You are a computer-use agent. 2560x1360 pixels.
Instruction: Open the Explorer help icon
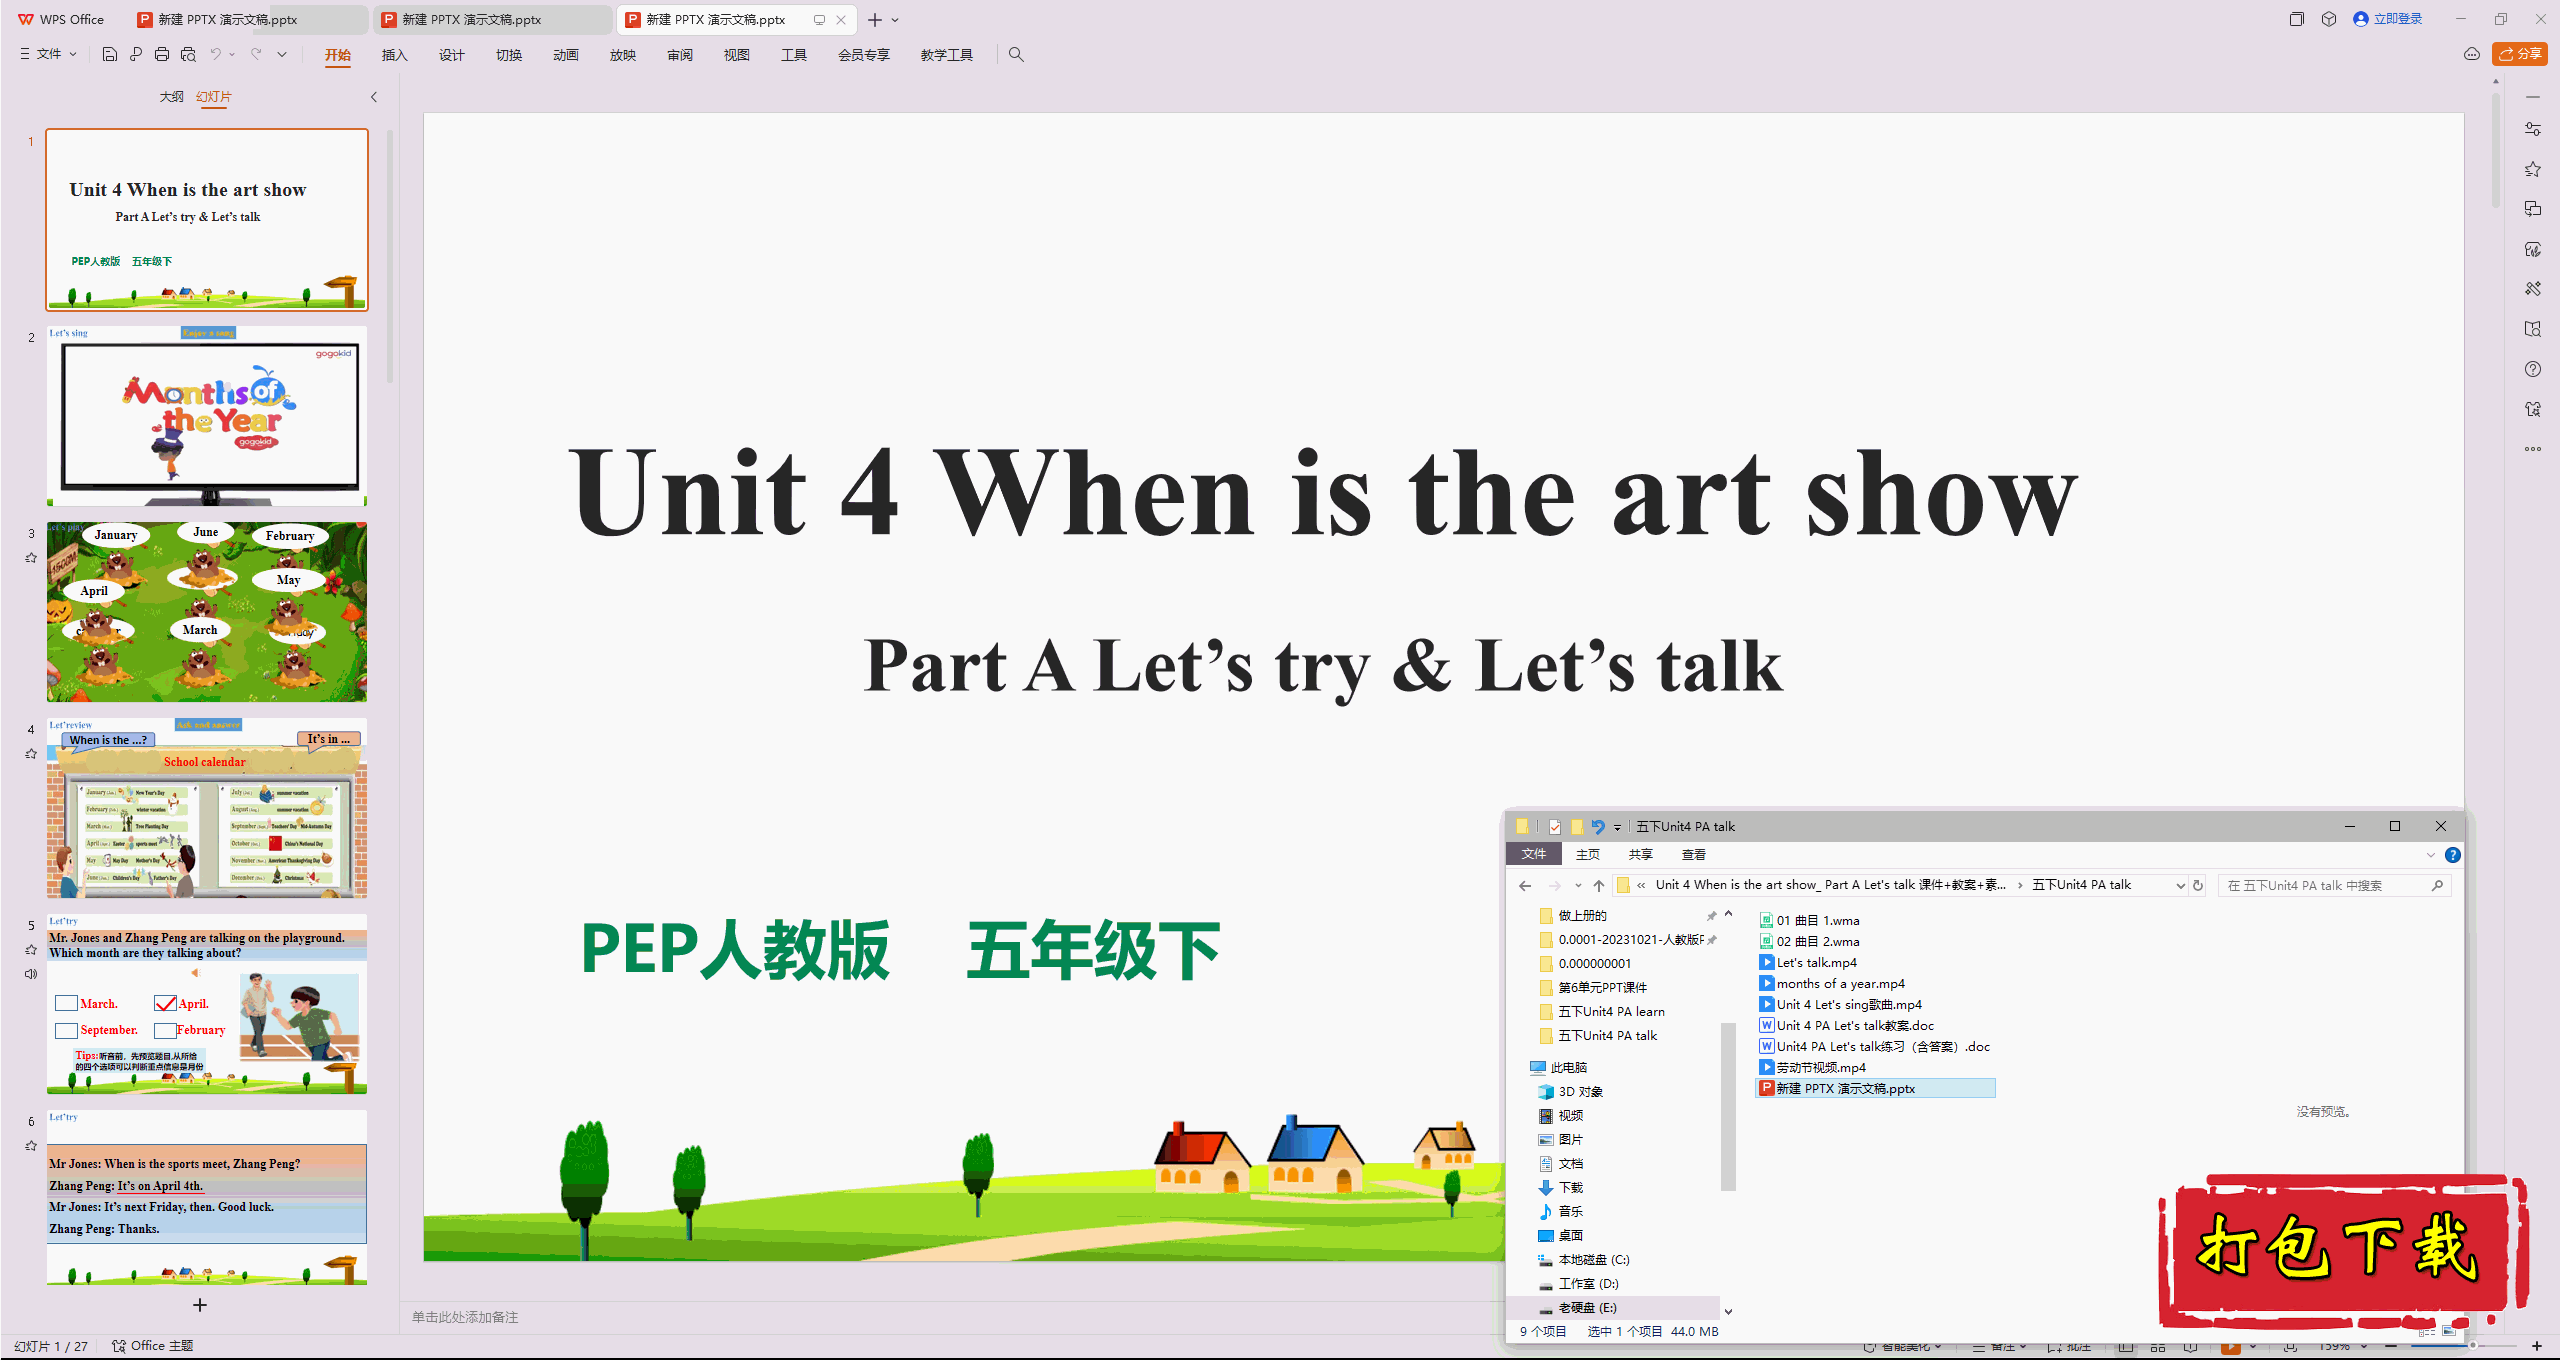(2452, 855)
